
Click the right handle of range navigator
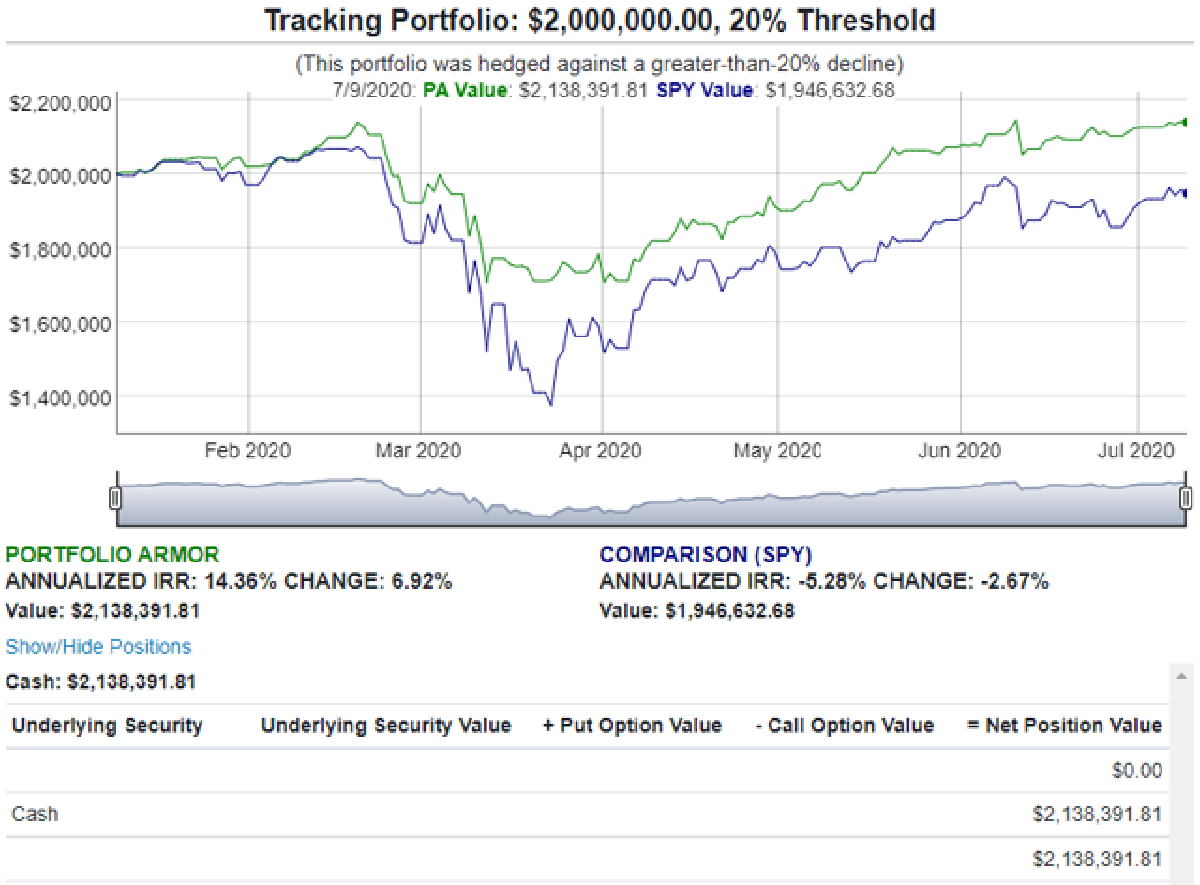(1186, 497)
